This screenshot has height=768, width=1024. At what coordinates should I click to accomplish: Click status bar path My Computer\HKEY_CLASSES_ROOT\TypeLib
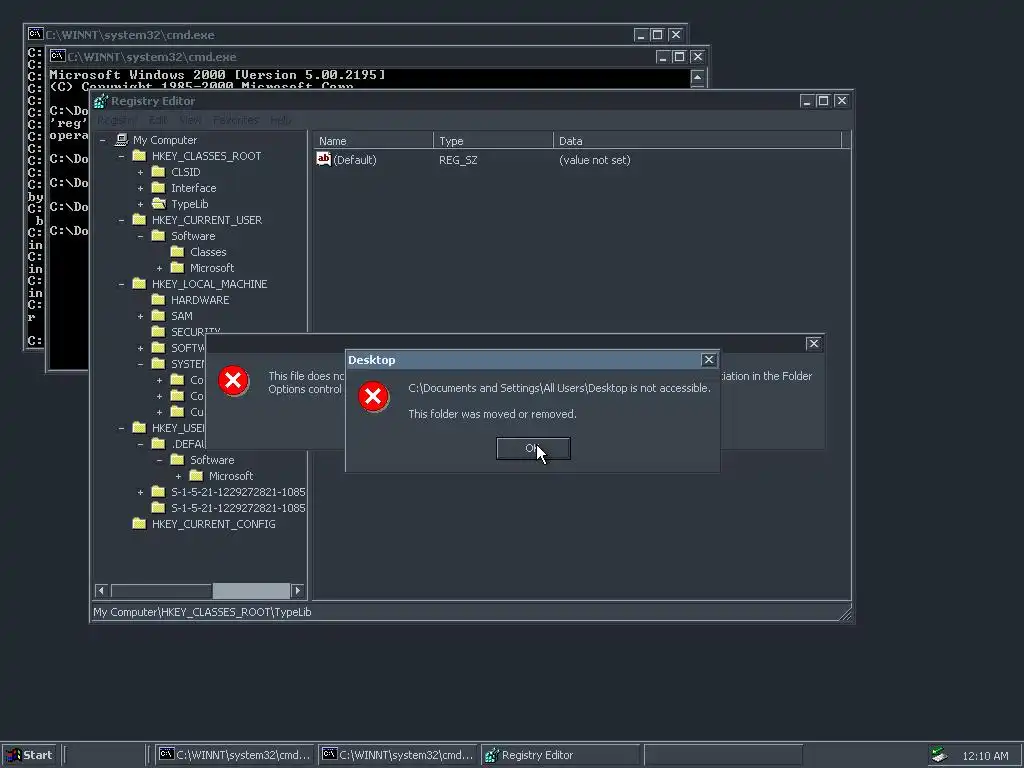(x=202, y=612)
